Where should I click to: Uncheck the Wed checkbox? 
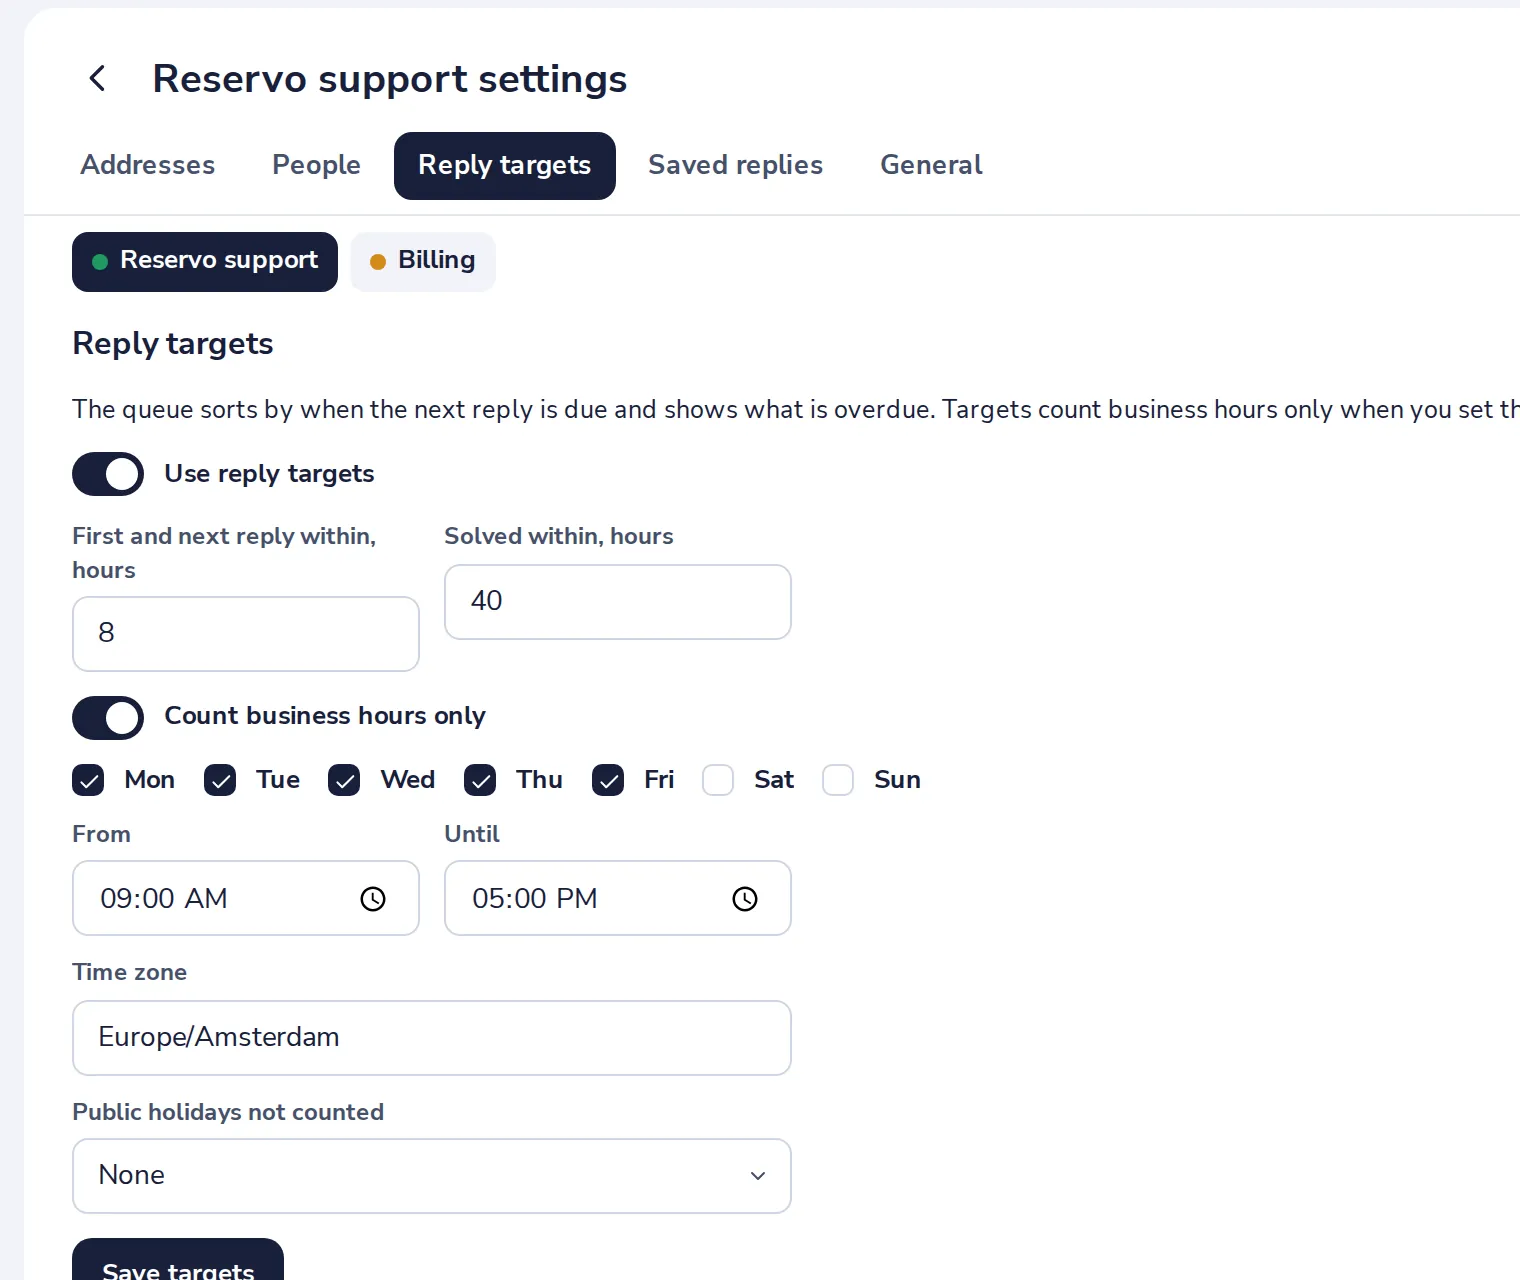point(344,780)
